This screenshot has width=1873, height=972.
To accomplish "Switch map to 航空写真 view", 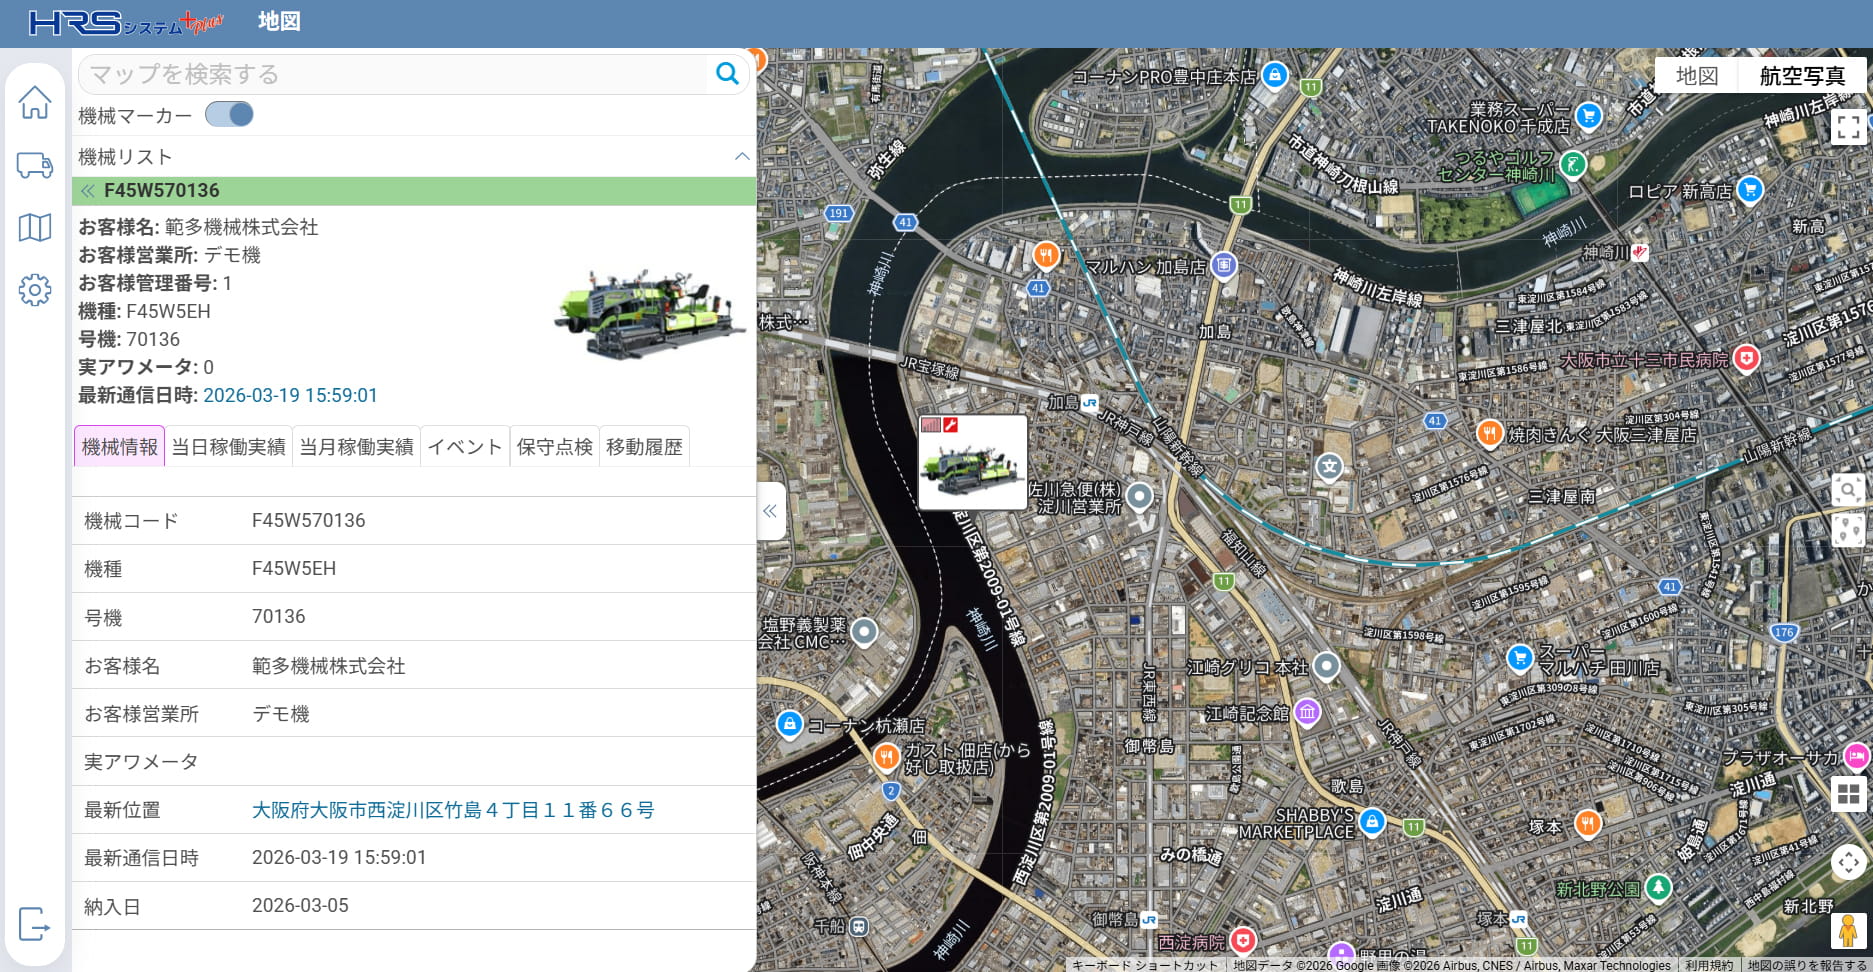I will (1802, 76).
